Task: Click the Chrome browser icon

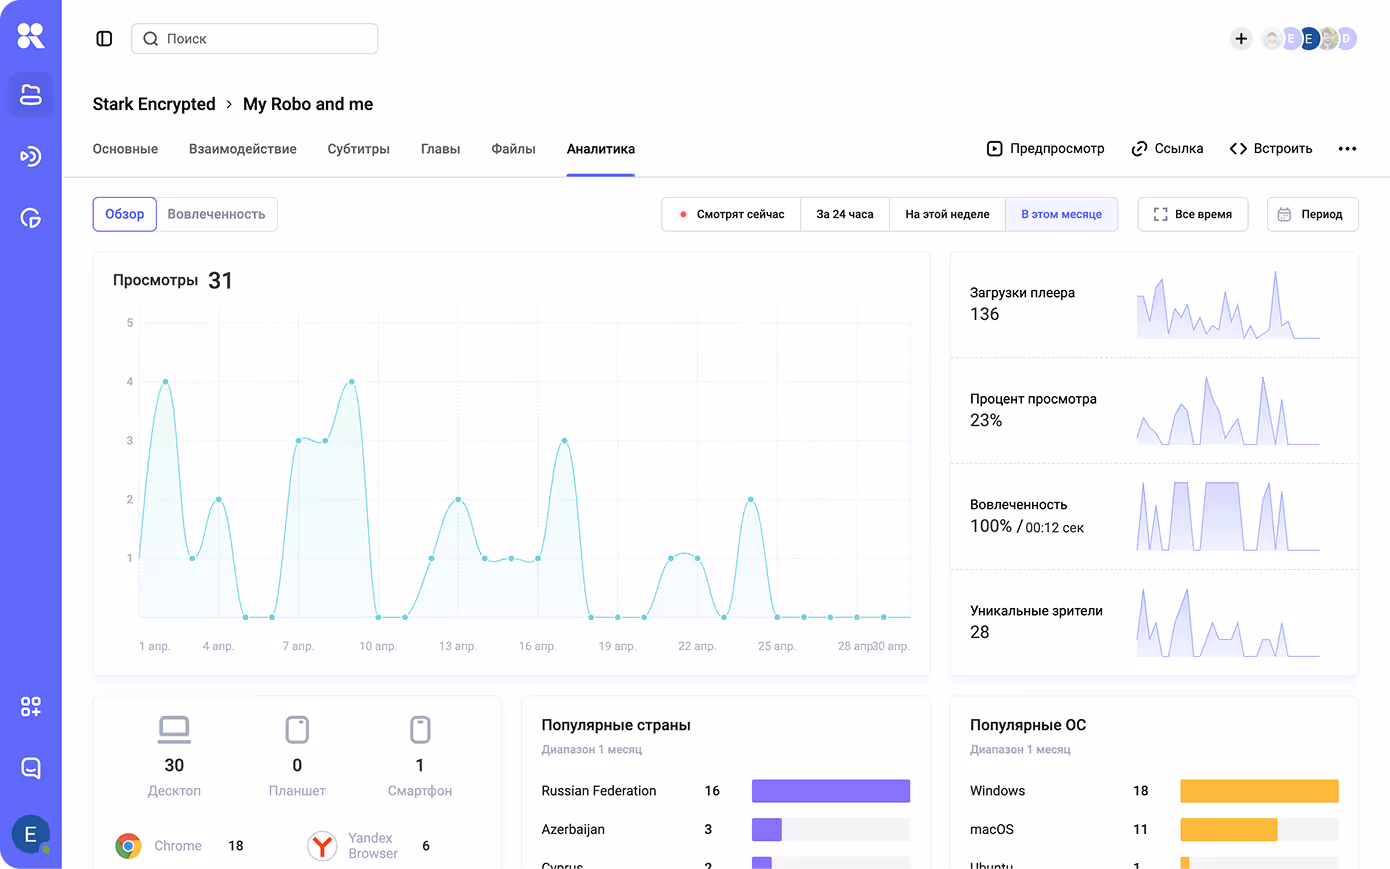Action: (128, 846)
